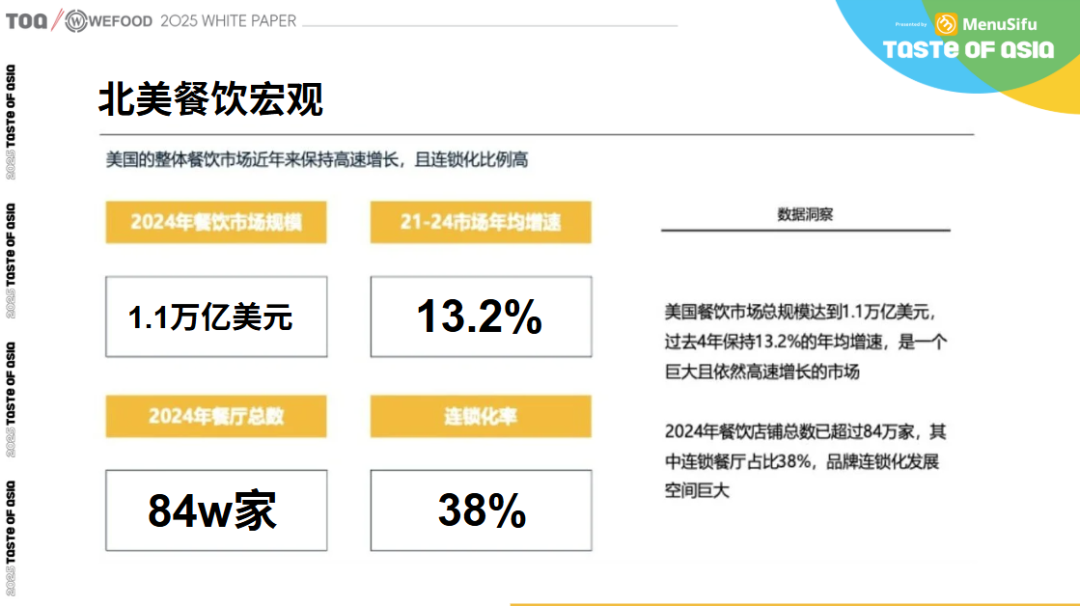Viewport: 1080px width, 606px height.
Task: Click the paragraph starting 美国餐饮市场总规模
Action: (806, 342)
